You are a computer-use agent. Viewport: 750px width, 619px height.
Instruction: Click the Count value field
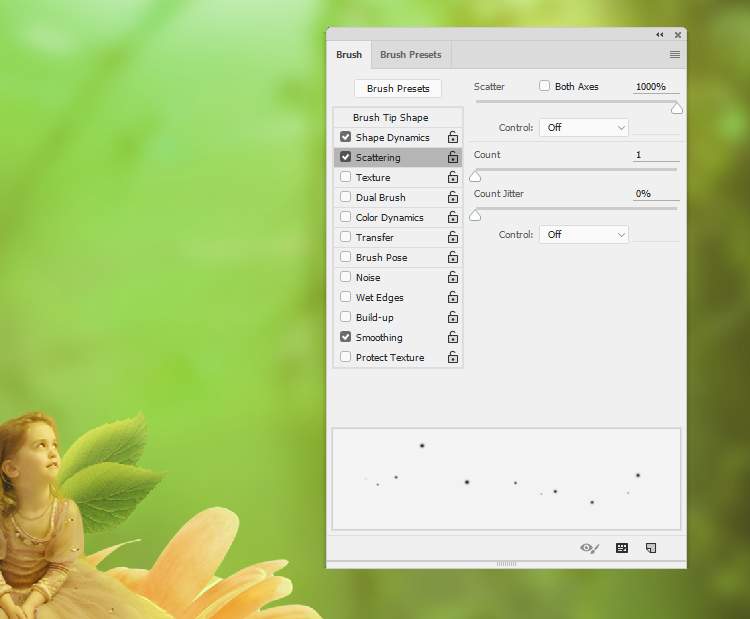pyautogui.click(x=656, y=155)
